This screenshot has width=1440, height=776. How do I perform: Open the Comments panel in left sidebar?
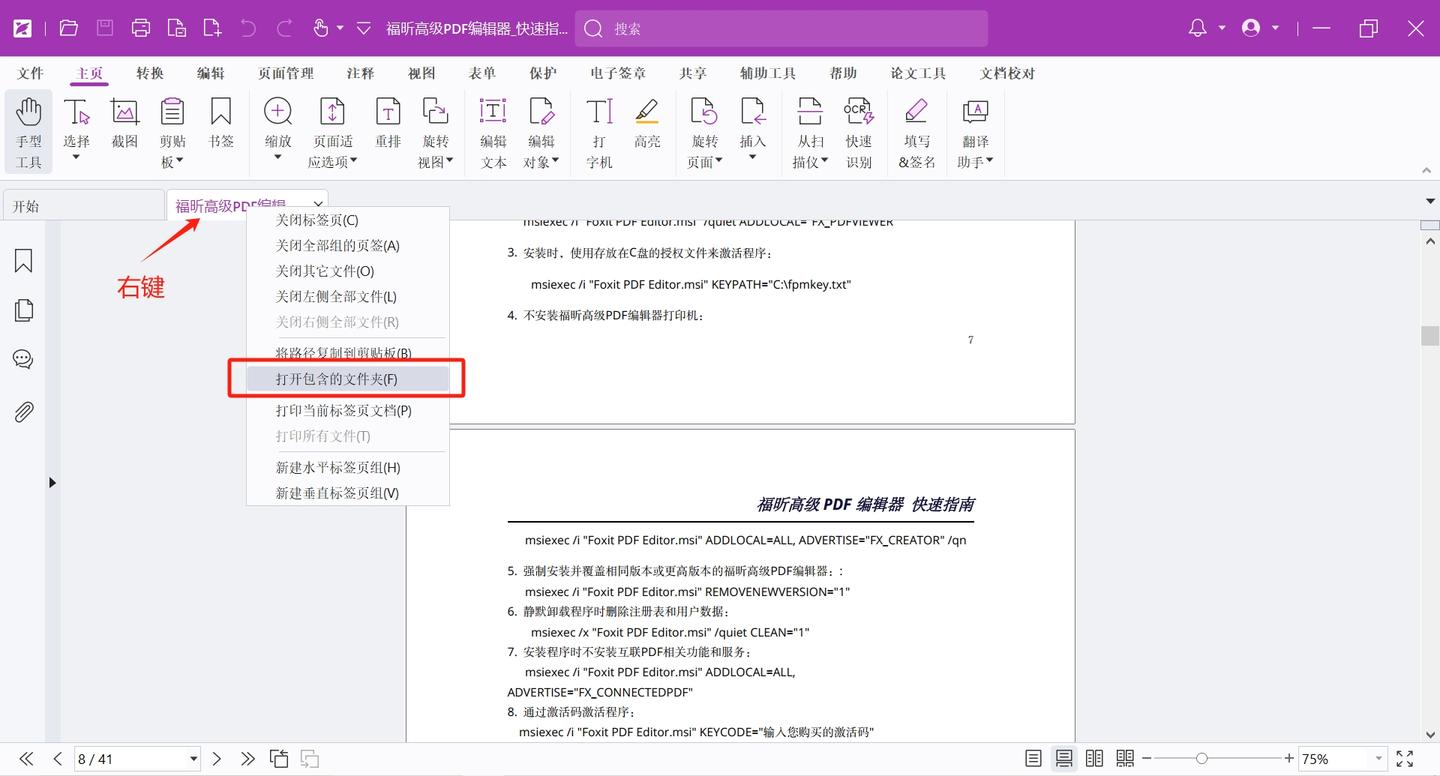click(23, 360)
